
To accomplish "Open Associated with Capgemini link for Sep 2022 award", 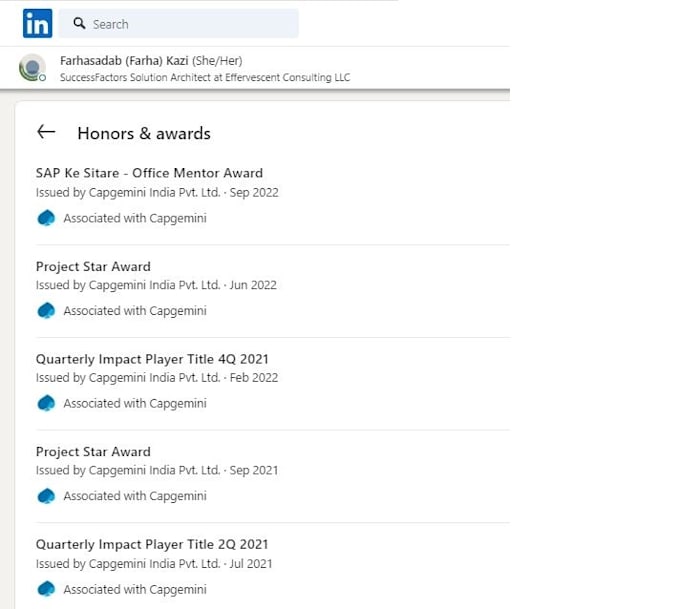I will tap(135, 218).
